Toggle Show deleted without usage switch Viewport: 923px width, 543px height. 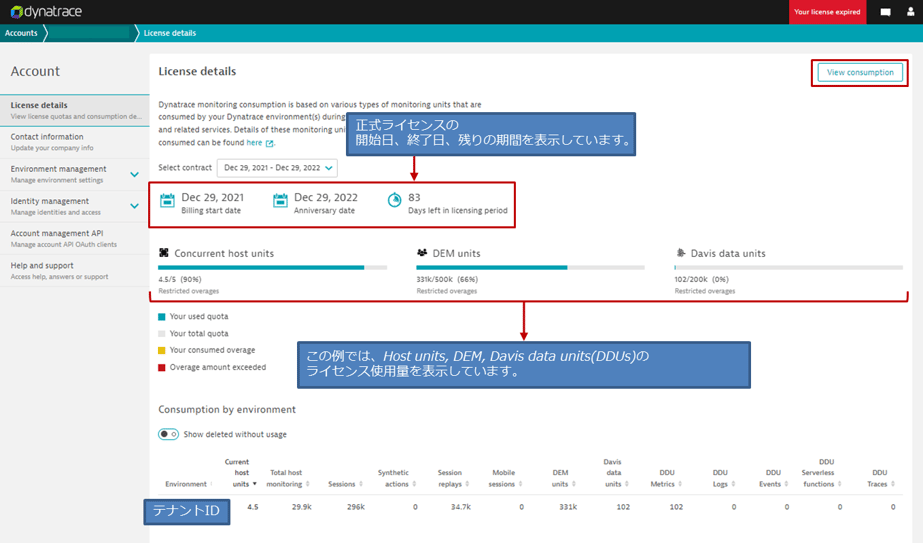[168, 434]
